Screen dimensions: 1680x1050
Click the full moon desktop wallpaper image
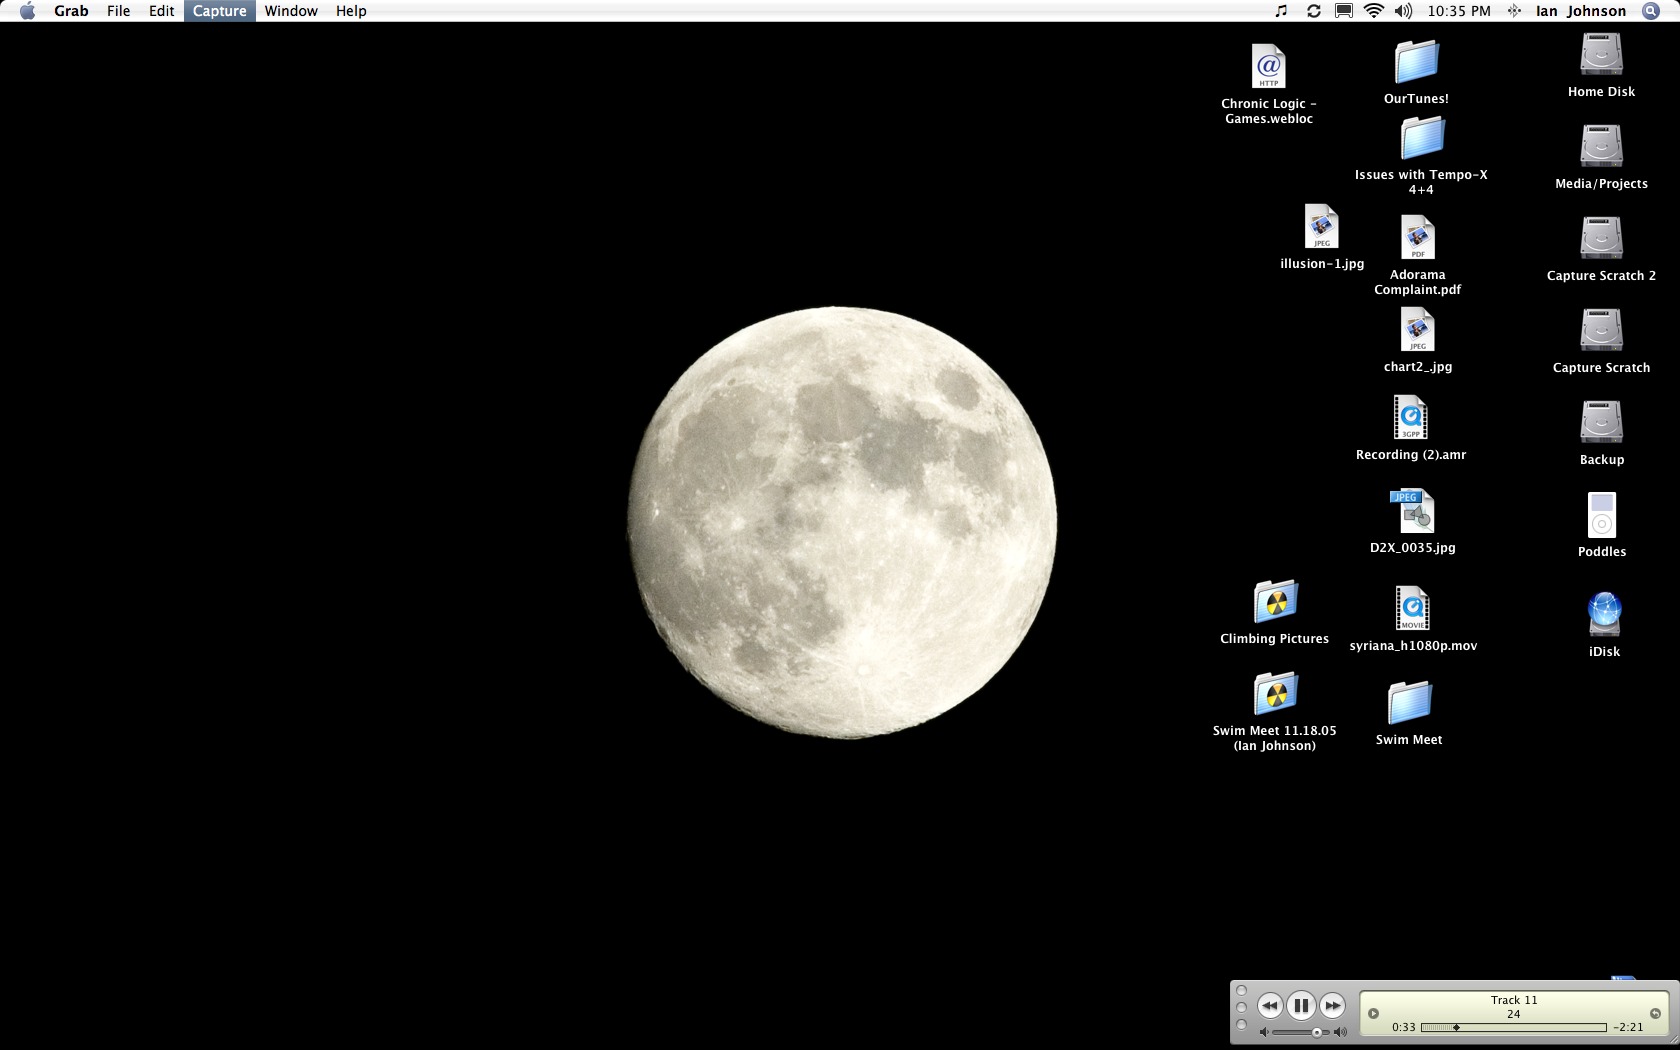coord(842,523)
